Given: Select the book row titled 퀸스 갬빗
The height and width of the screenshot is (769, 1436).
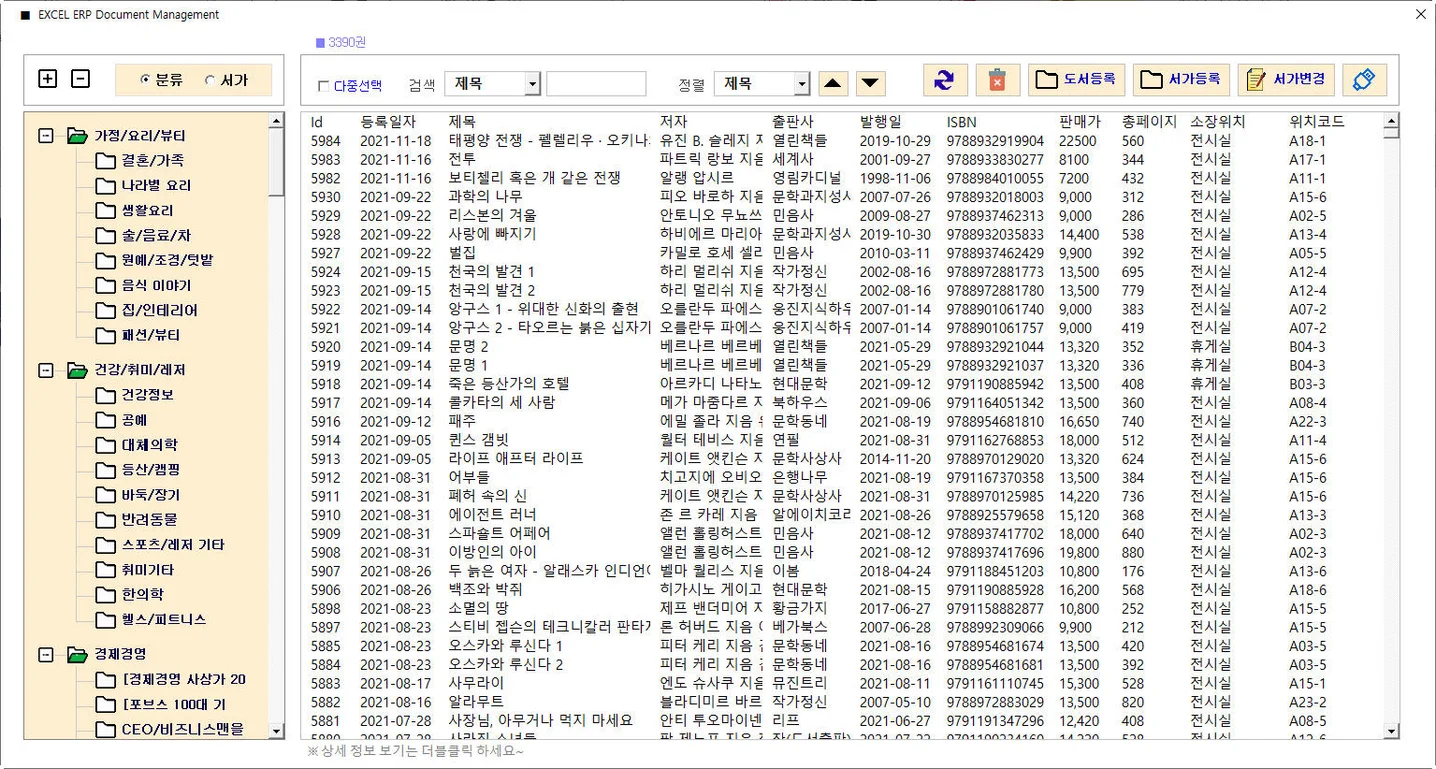Looking at the screenshot, I should (842, 440).
